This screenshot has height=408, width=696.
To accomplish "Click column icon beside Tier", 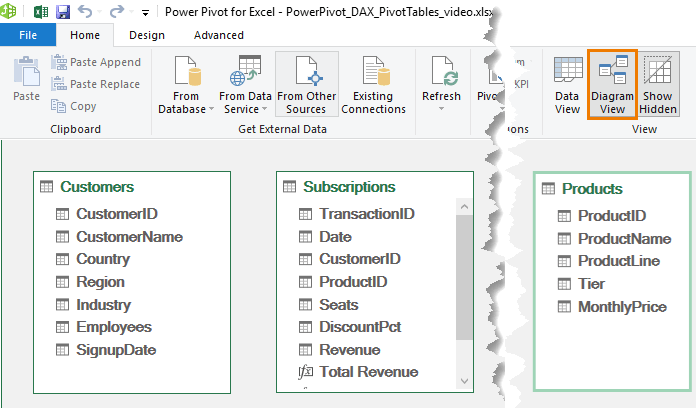I will pyautogui.click(x=564, y=284).
